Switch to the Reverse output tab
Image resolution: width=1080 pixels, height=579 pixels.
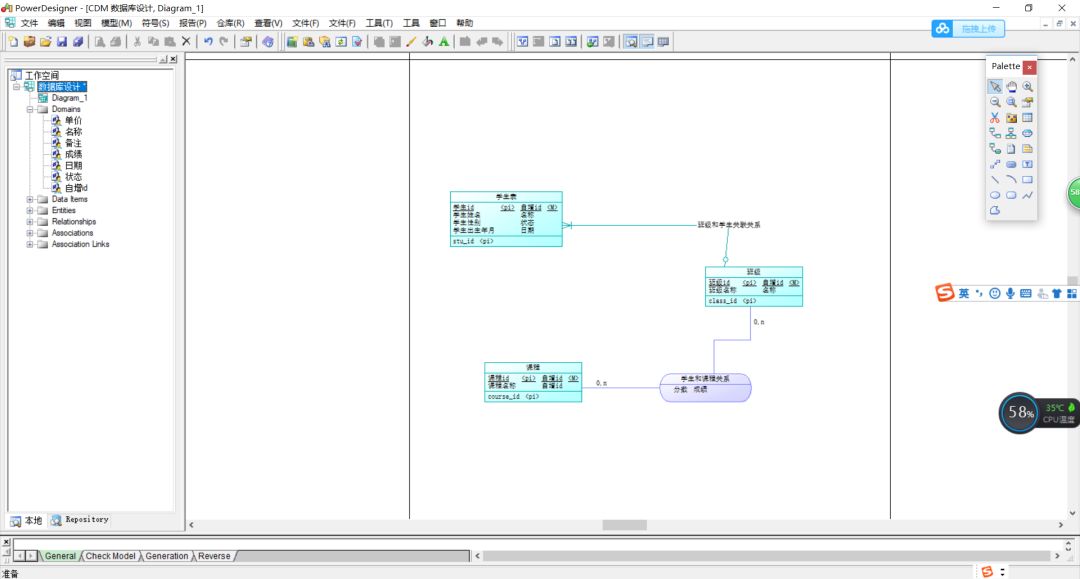214,556
